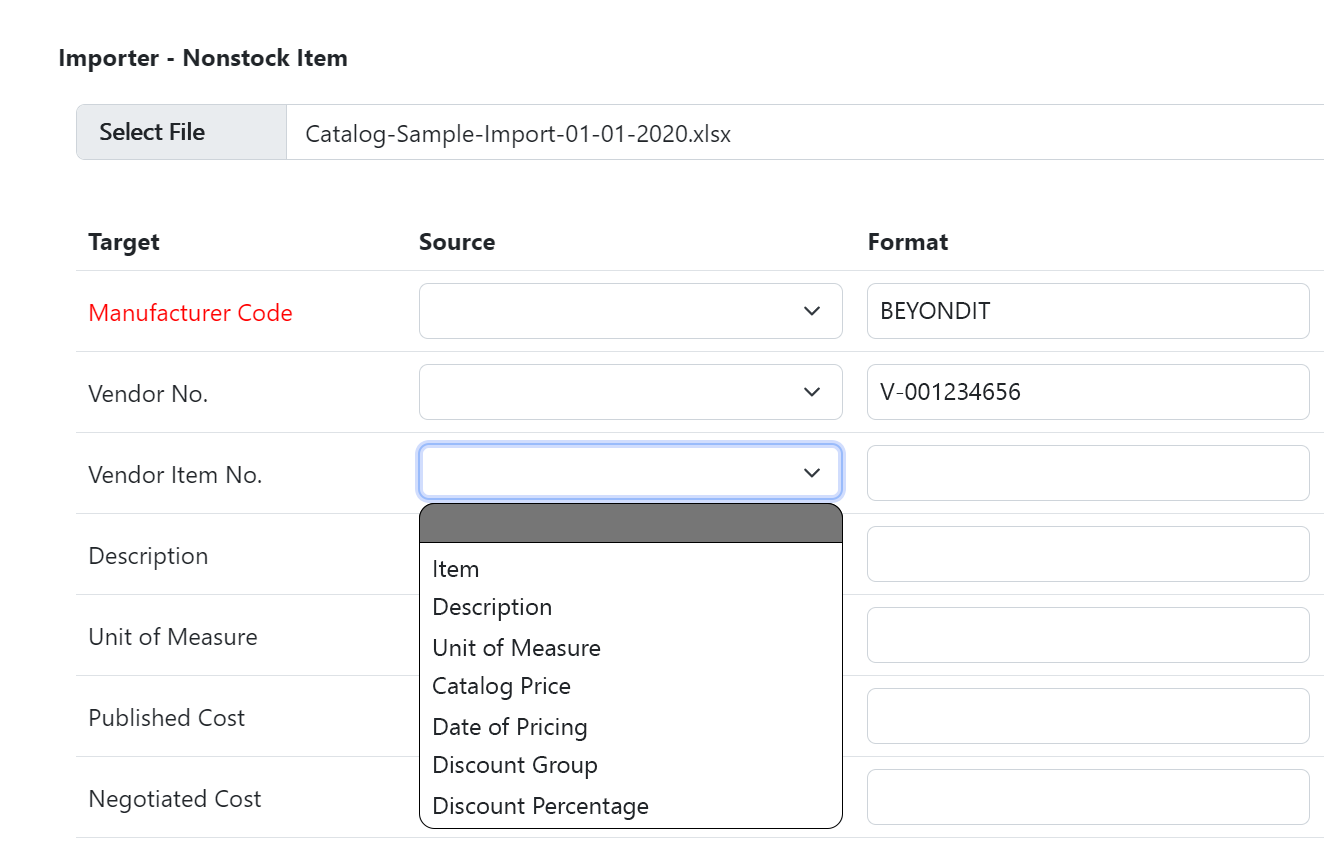
Task: Pick Discount Percentage from the list
Action: click(x=540, y=806)
